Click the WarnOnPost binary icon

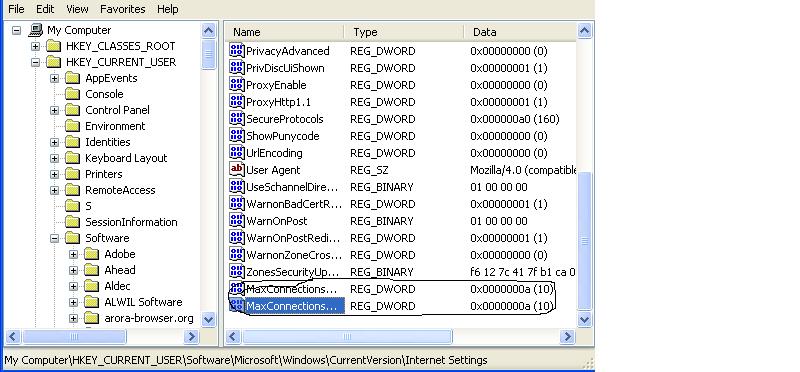click(237, 220)
